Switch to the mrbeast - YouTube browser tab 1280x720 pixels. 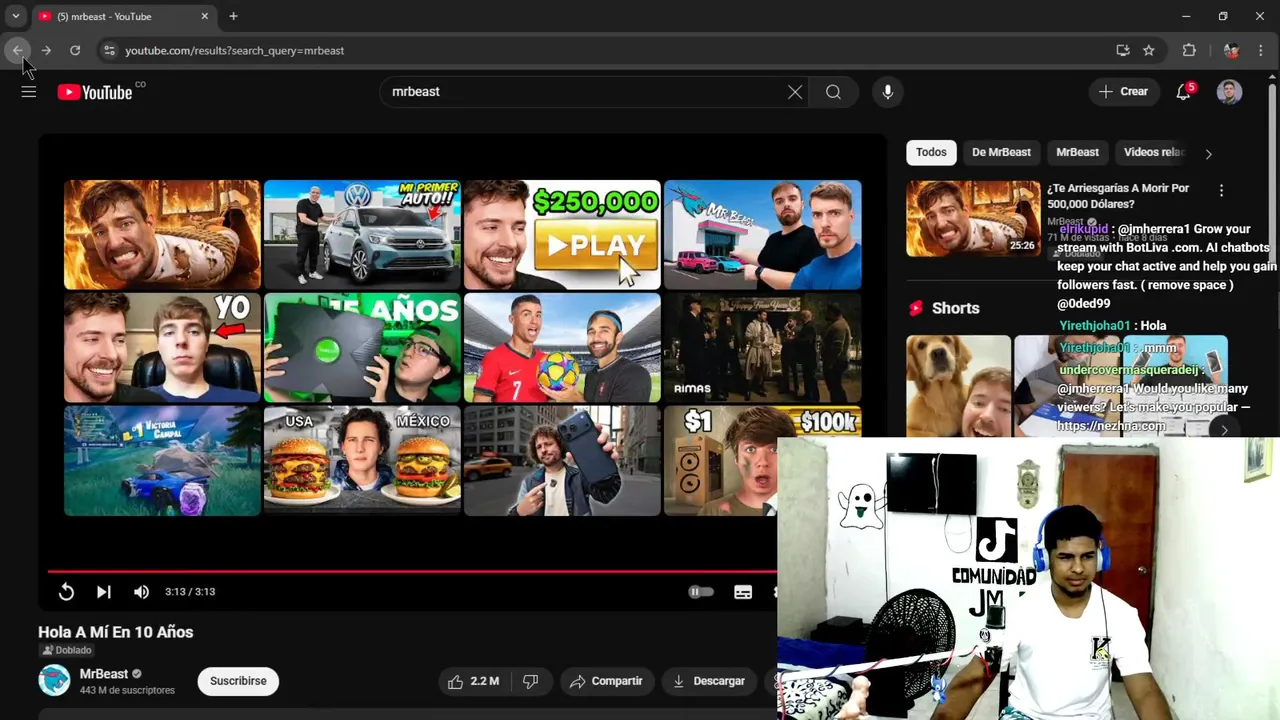pos(122,16)
